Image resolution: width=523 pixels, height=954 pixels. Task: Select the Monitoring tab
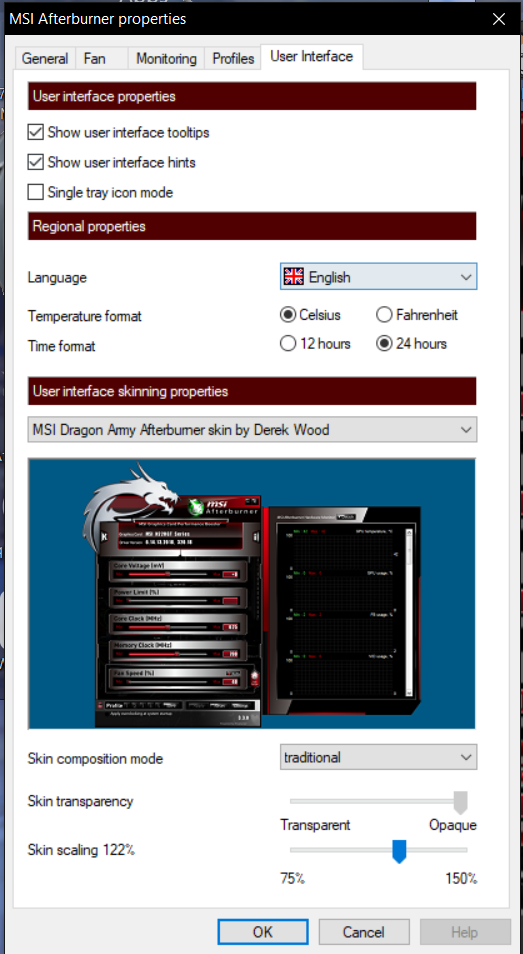pyautogui.click(x=167, y=59)
